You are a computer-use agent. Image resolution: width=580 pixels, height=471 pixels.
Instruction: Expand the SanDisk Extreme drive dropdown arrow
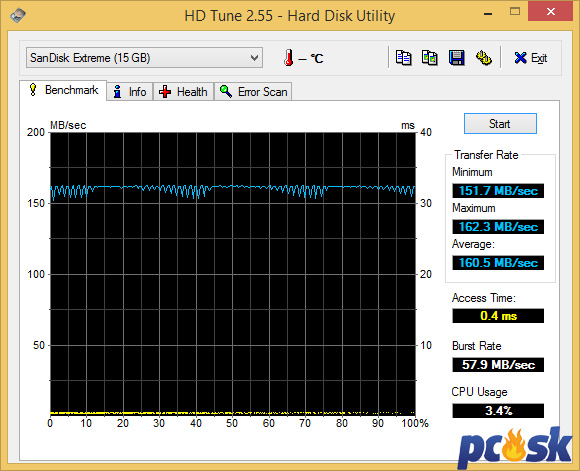(x=254, y=58)
